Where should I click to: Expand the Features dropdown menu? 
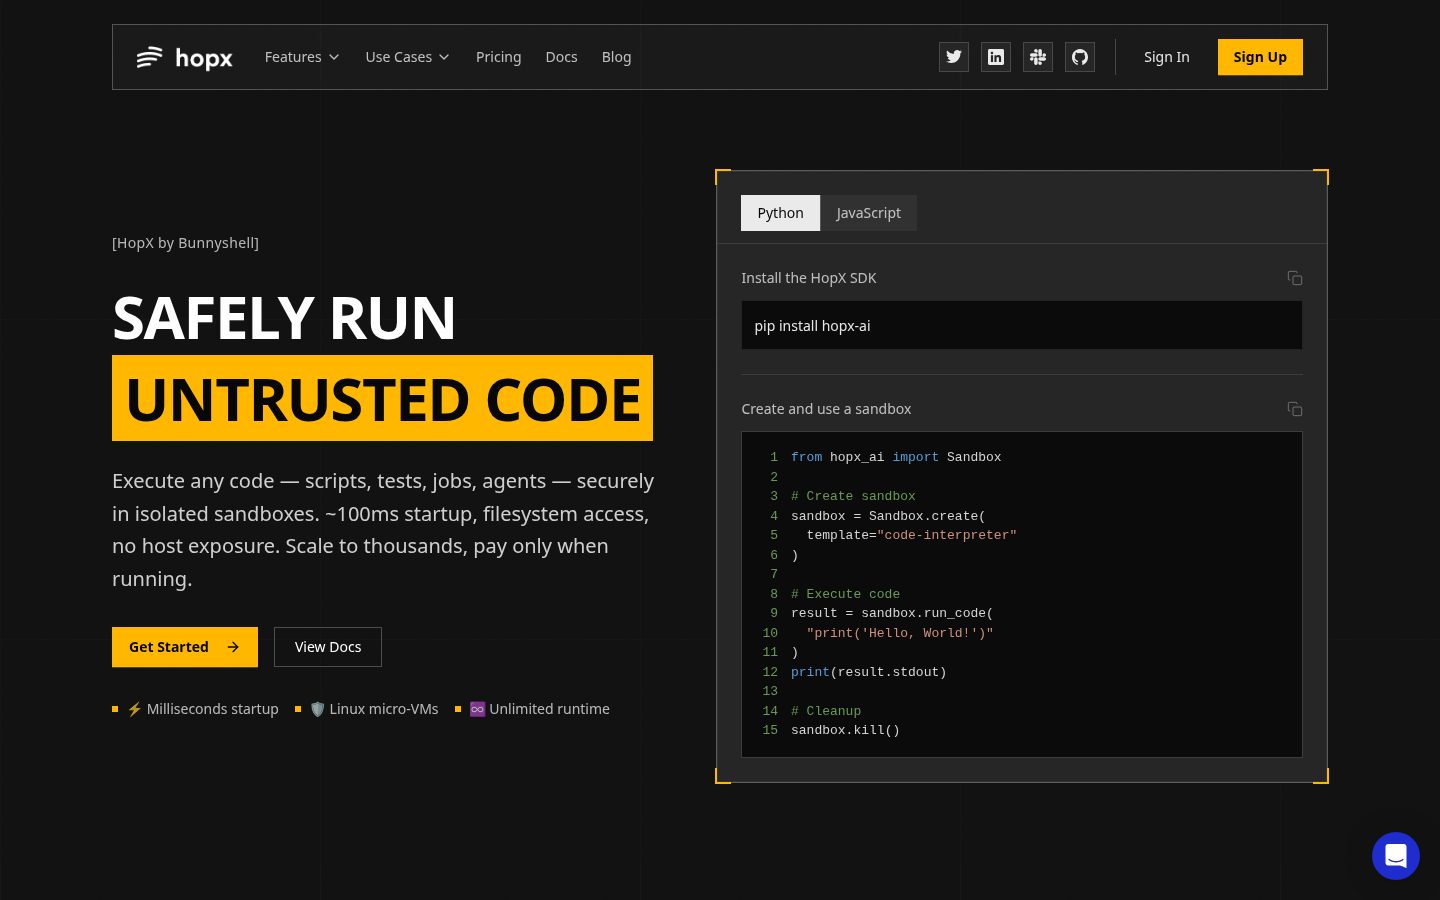302,57
